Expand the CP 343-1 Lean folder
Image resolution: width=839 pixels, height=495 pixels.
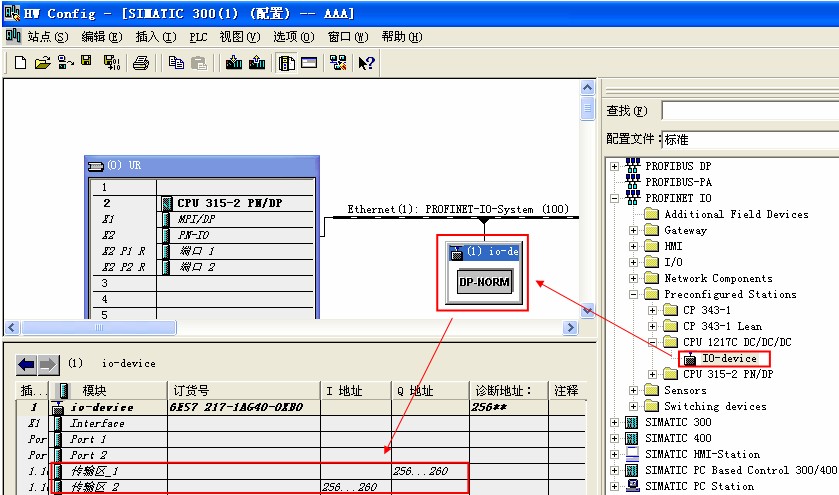coord(652,326)
